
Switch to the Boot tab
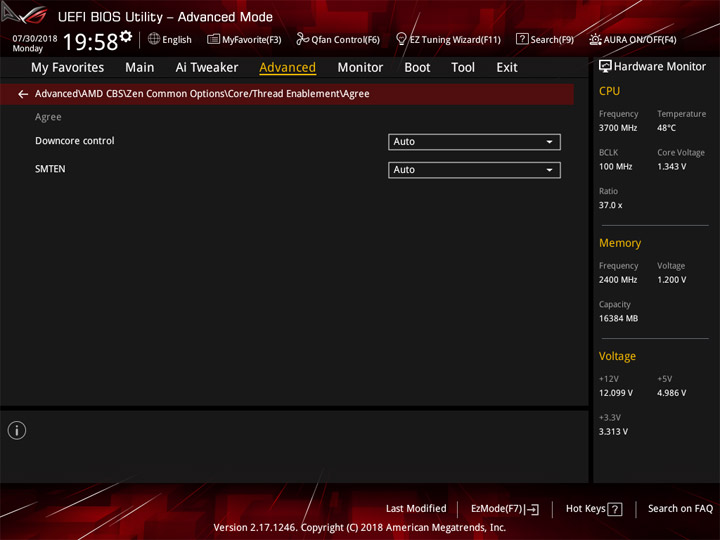point(417,68)
